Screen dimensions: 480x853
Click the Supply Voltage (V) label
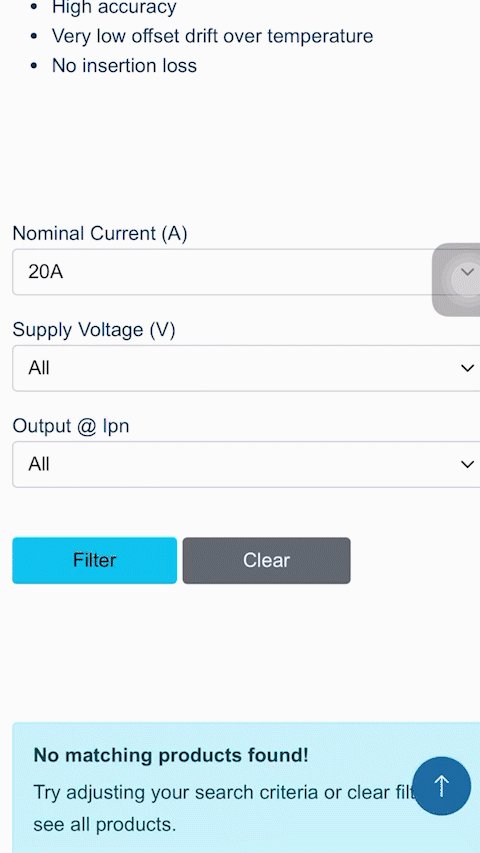pyautogui.click(x=94, y=330)
